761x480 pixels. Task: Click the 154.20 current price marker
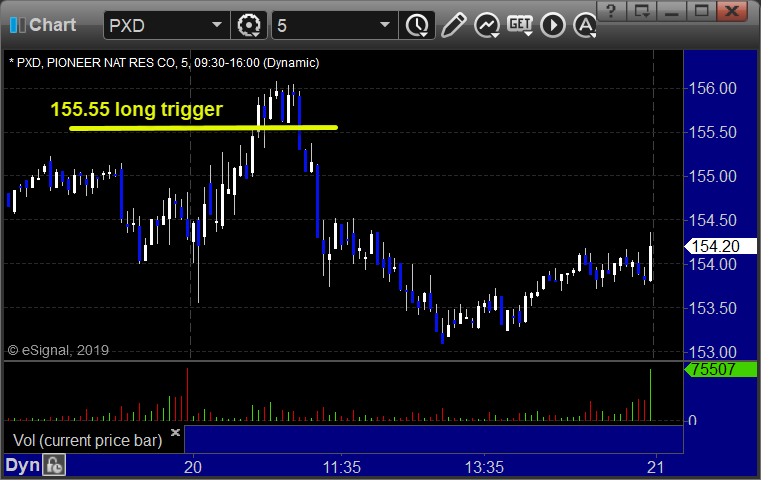tap(720, 246)
